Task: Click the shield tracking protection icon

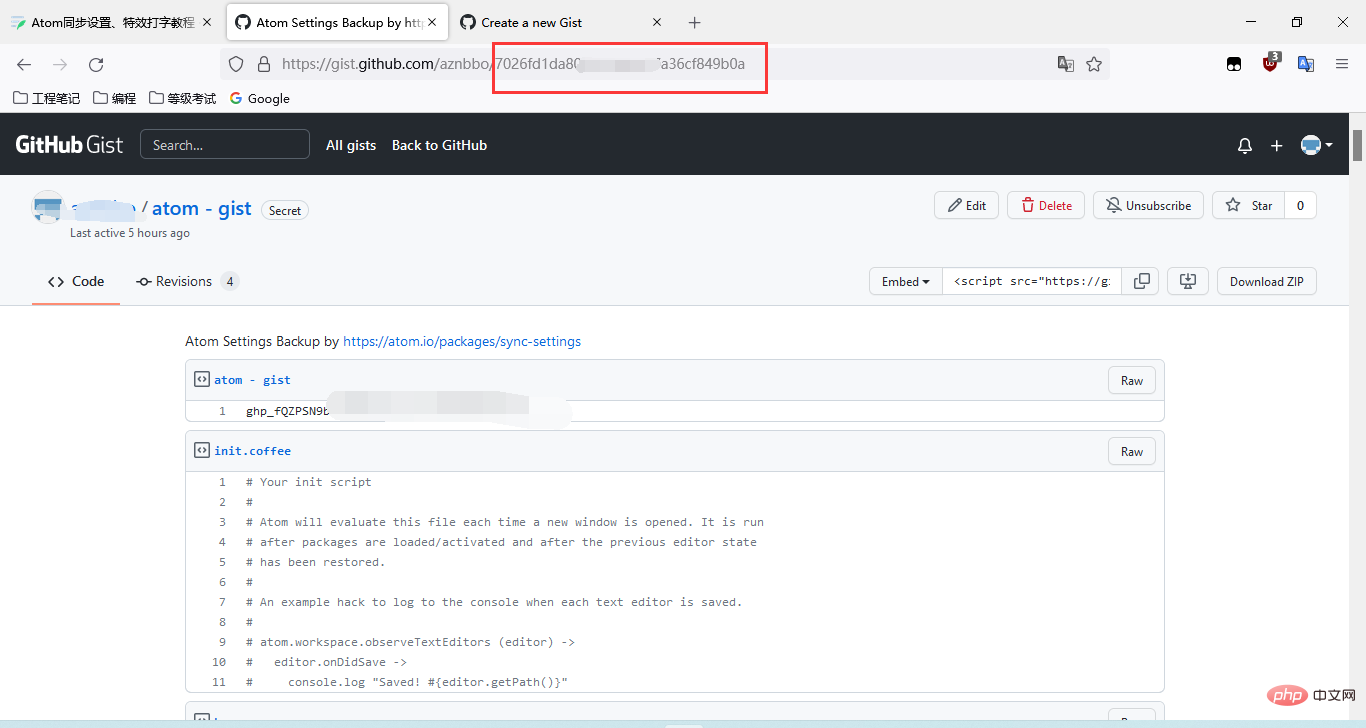Action: 236,64
